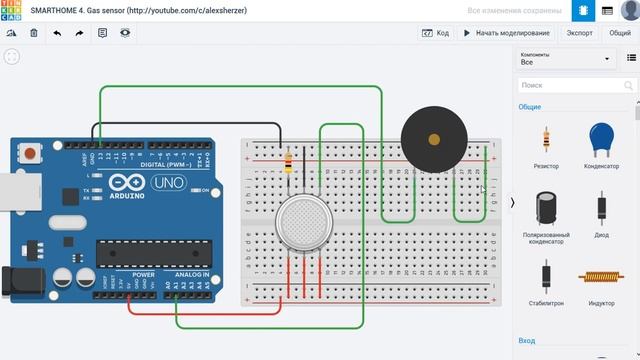Rotate the selected component
640x360 pixels.
pos(11,33)
